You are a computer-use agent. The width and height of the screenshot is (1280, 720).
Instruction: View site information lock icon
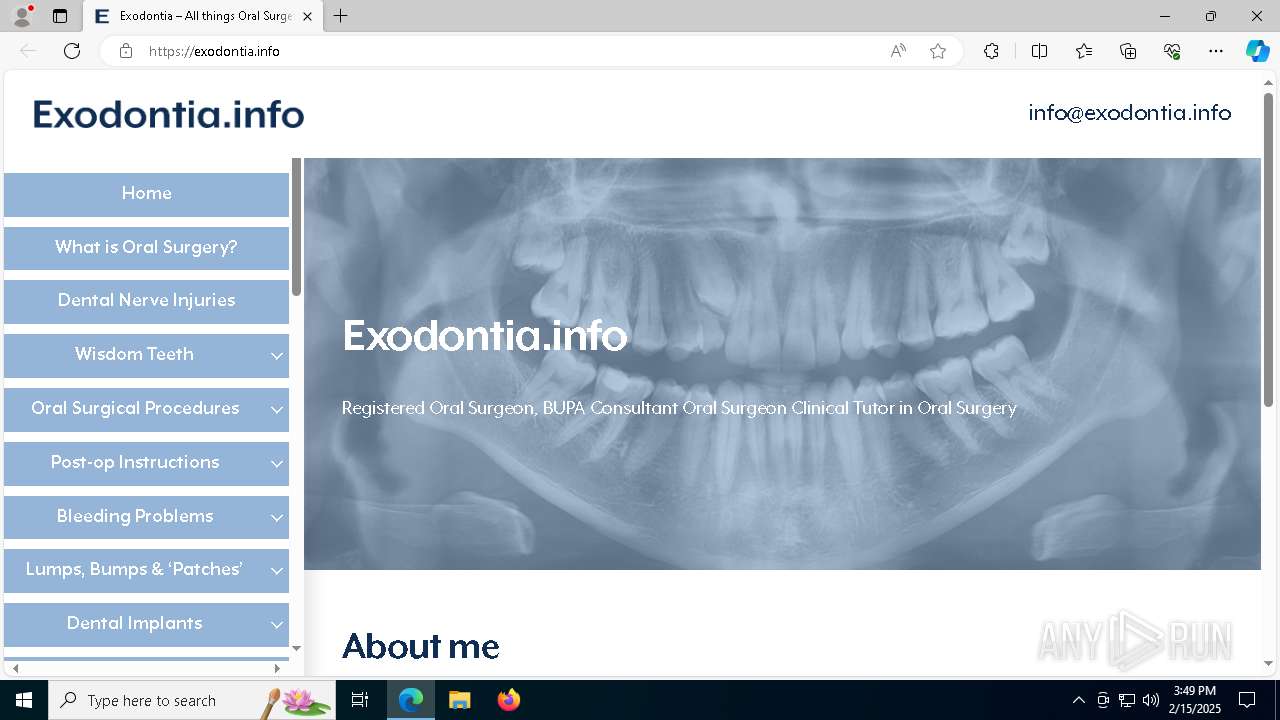pos(126,51)
